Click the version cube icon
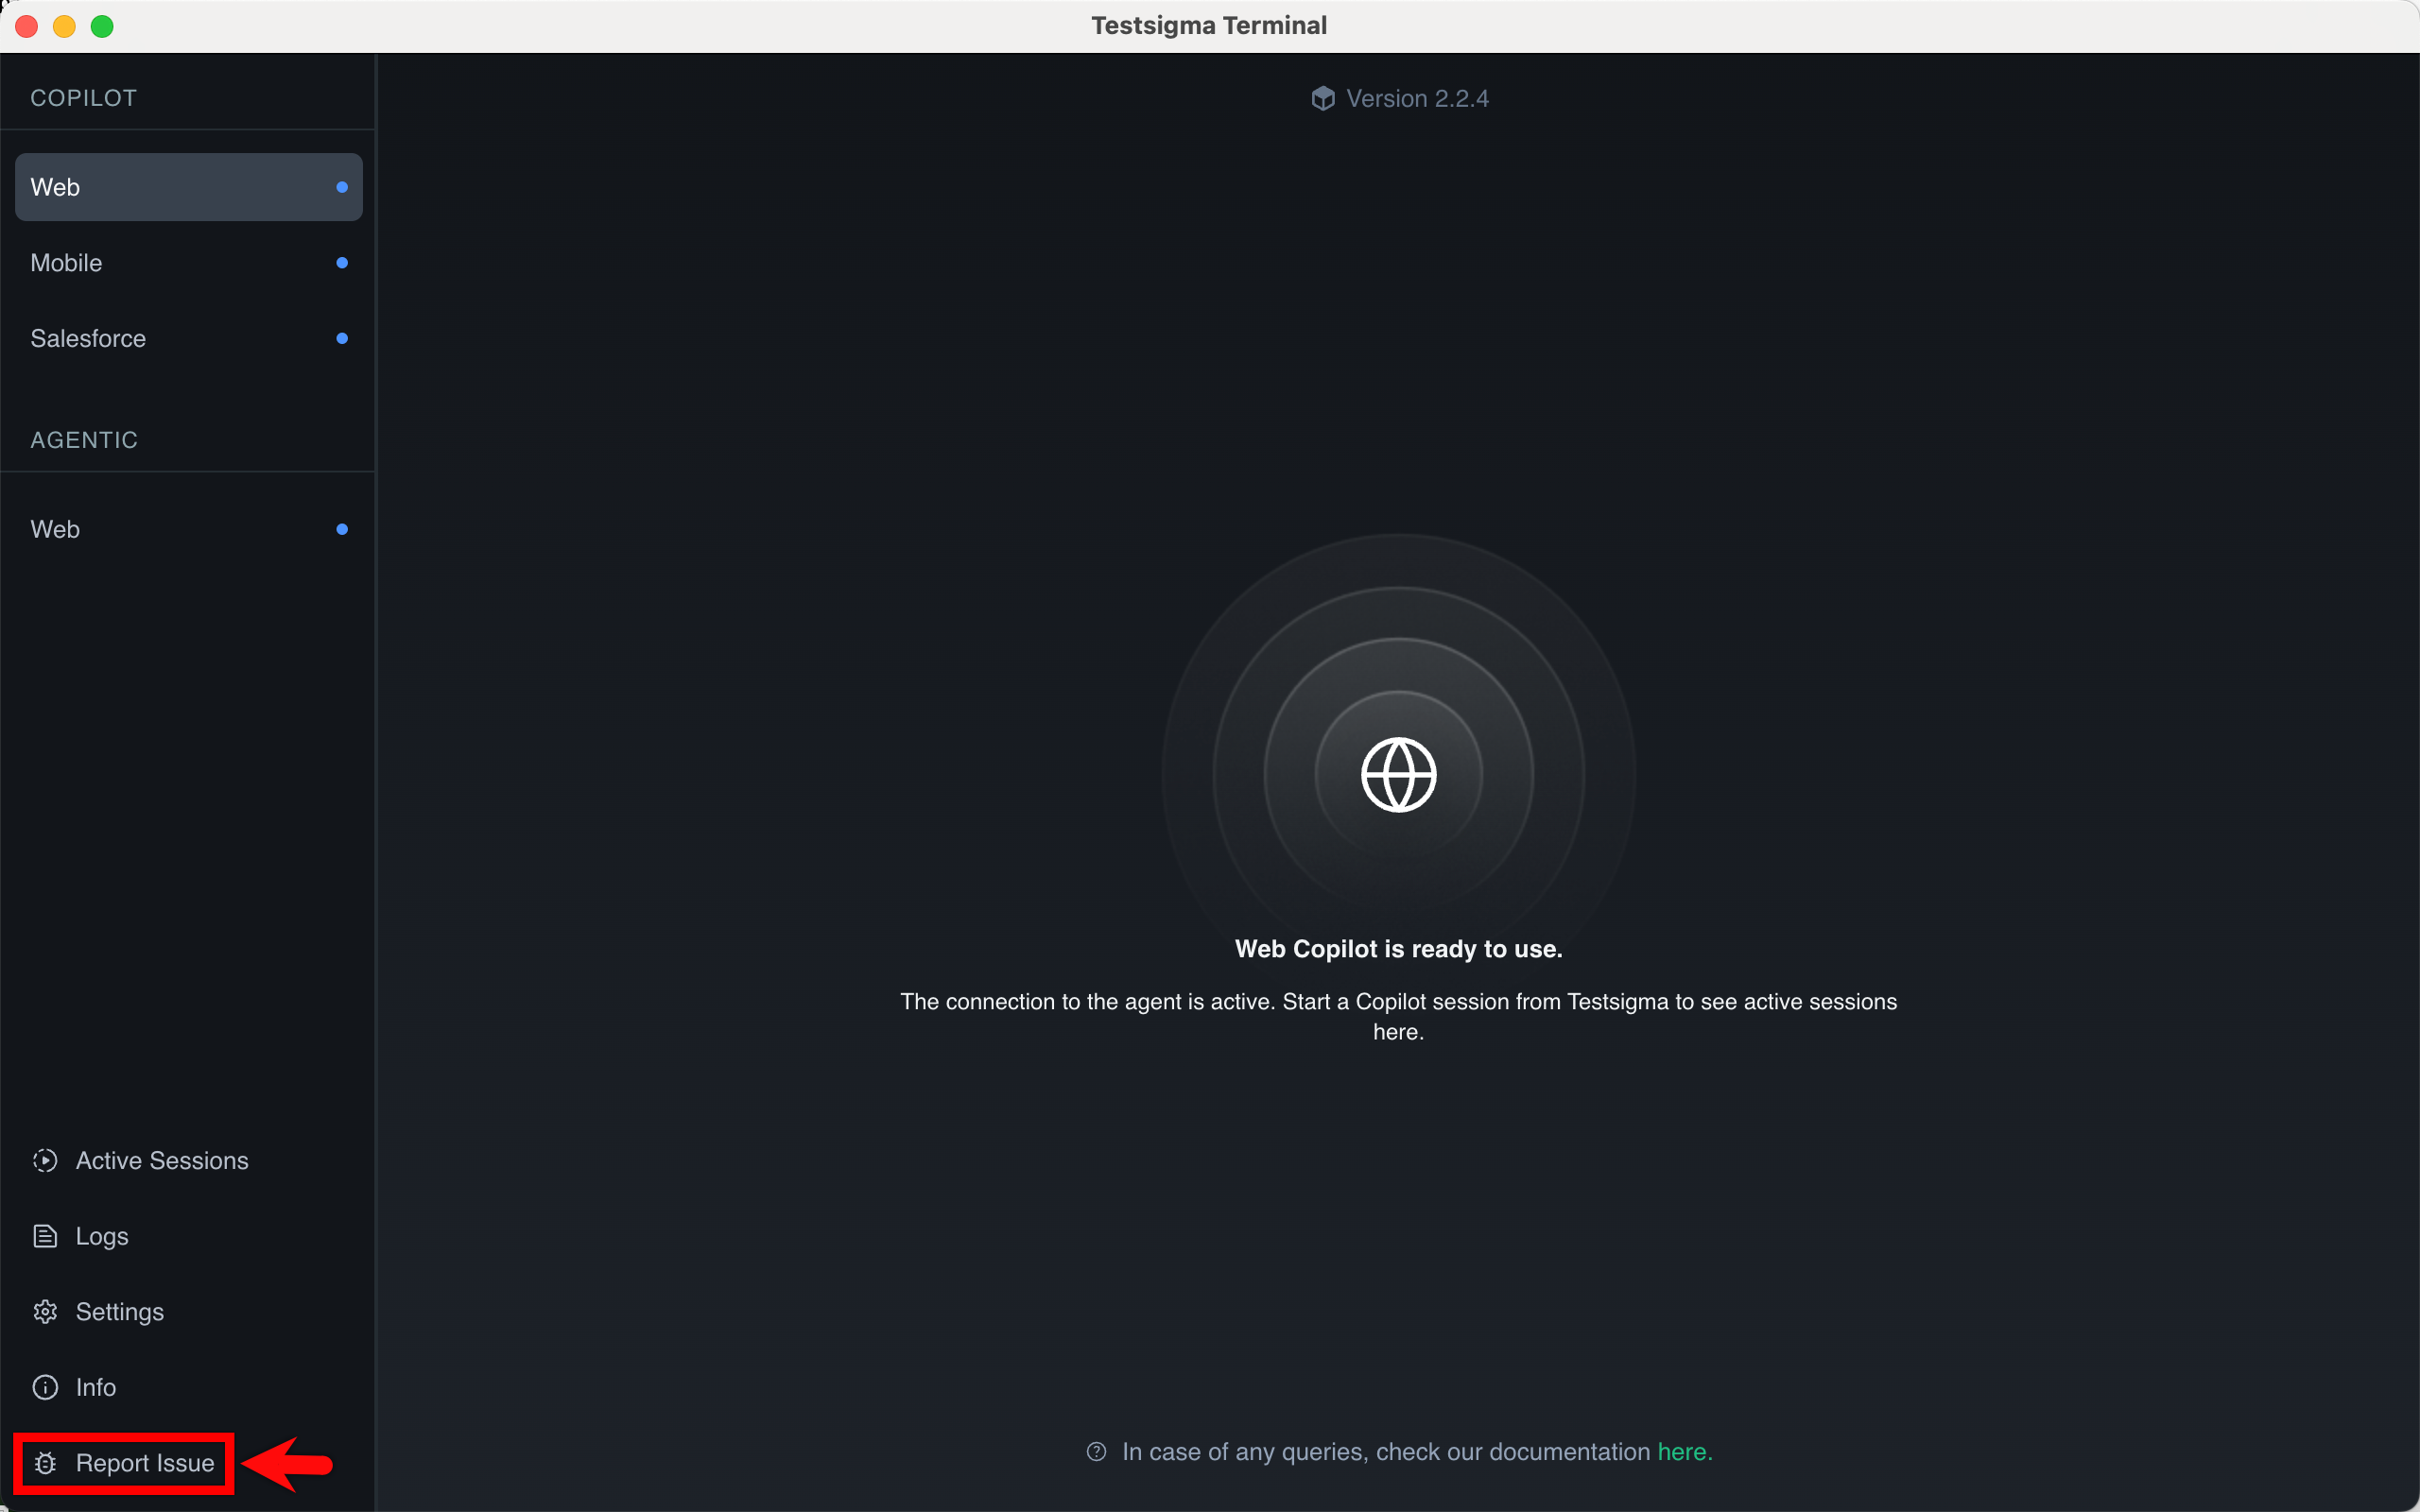Screen dimensions: 2420x1512 tap(1323, 98)
